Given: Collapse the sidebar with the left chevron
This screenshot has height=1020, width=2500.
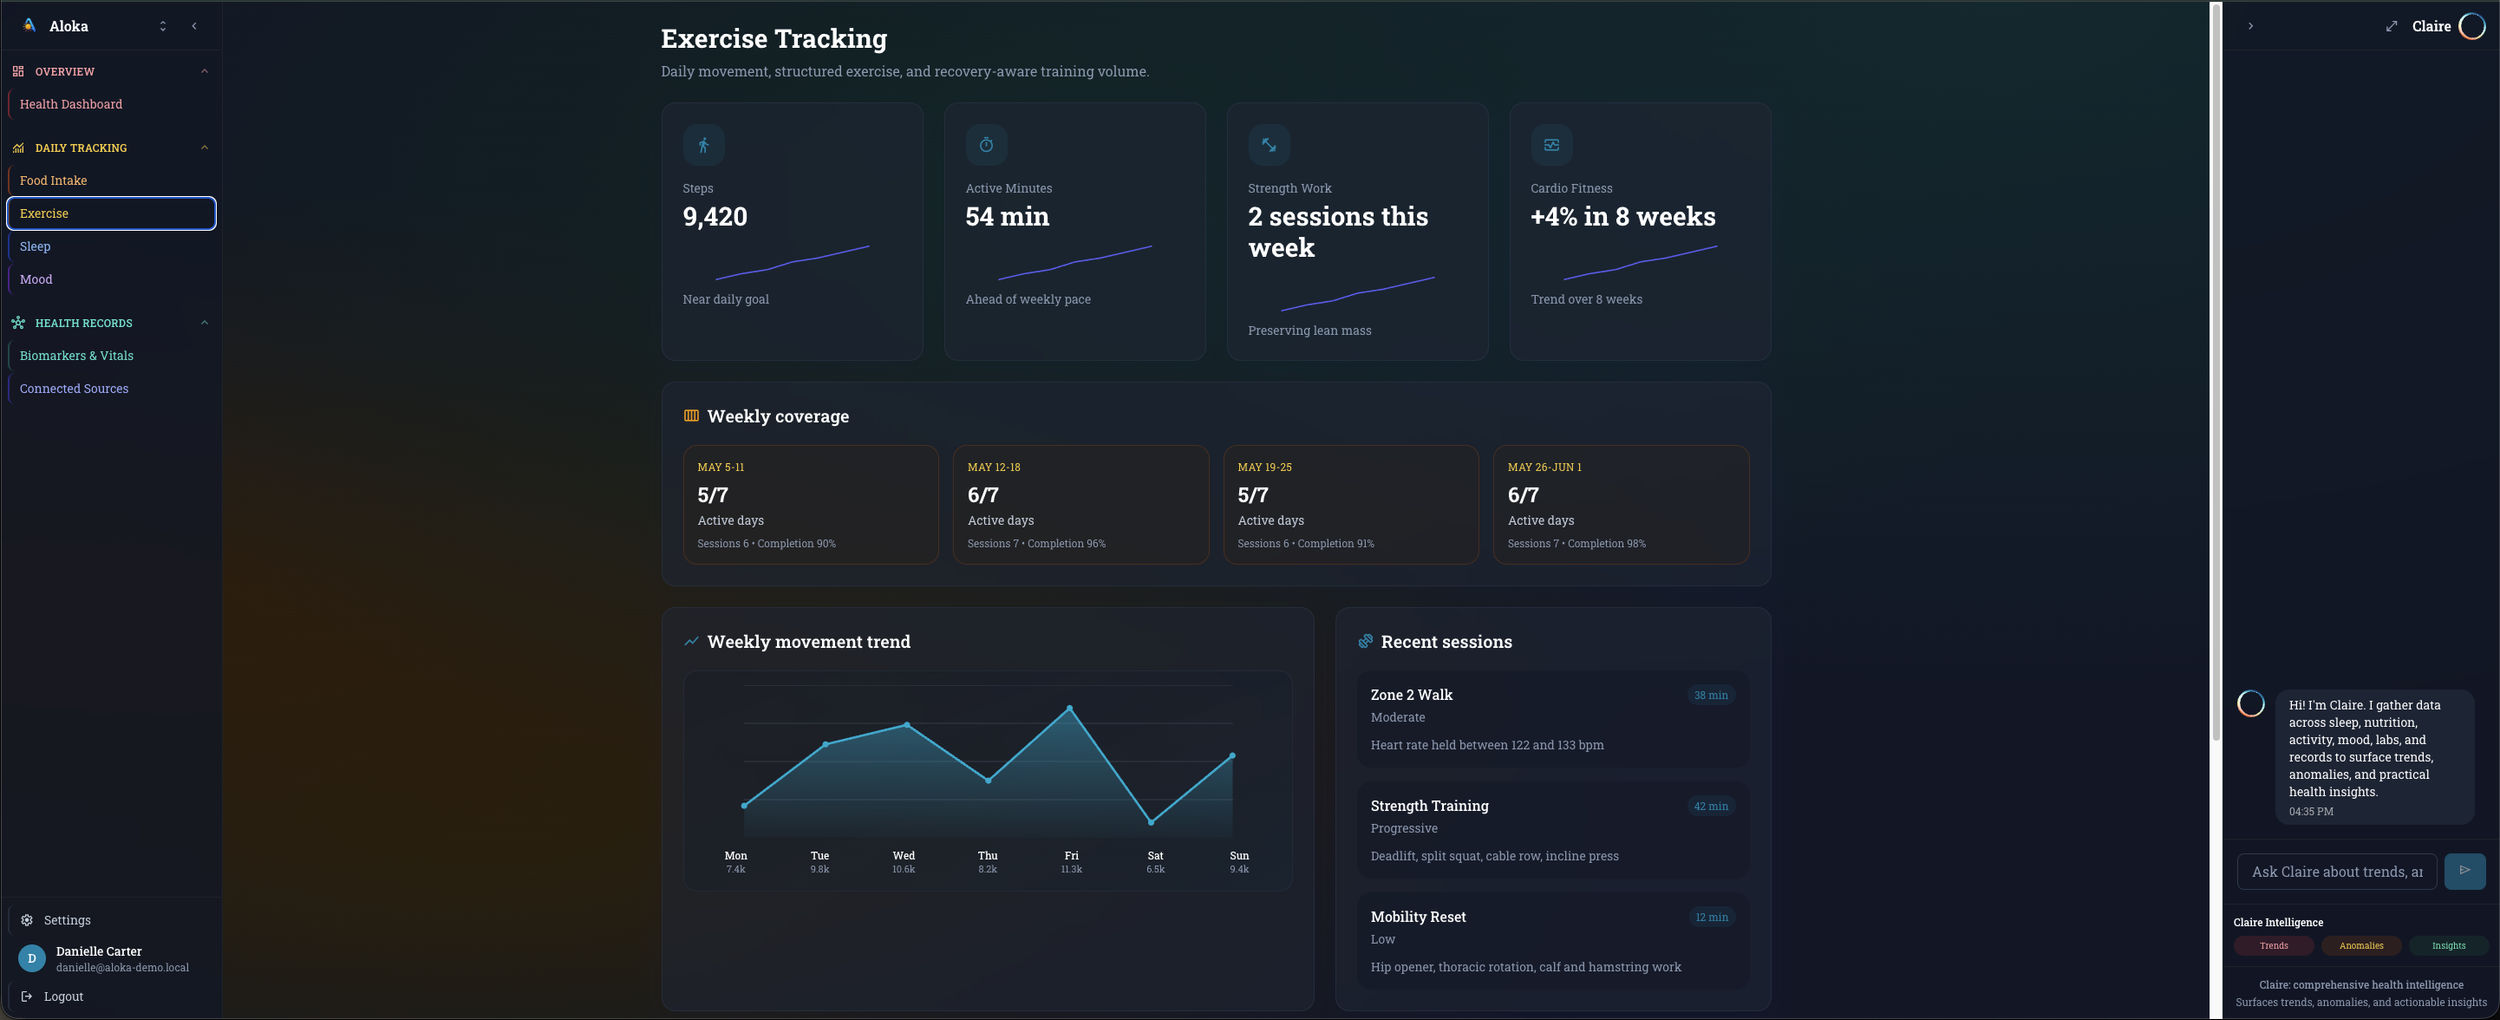Looking at the screenshot, I should tap(194, 26).
